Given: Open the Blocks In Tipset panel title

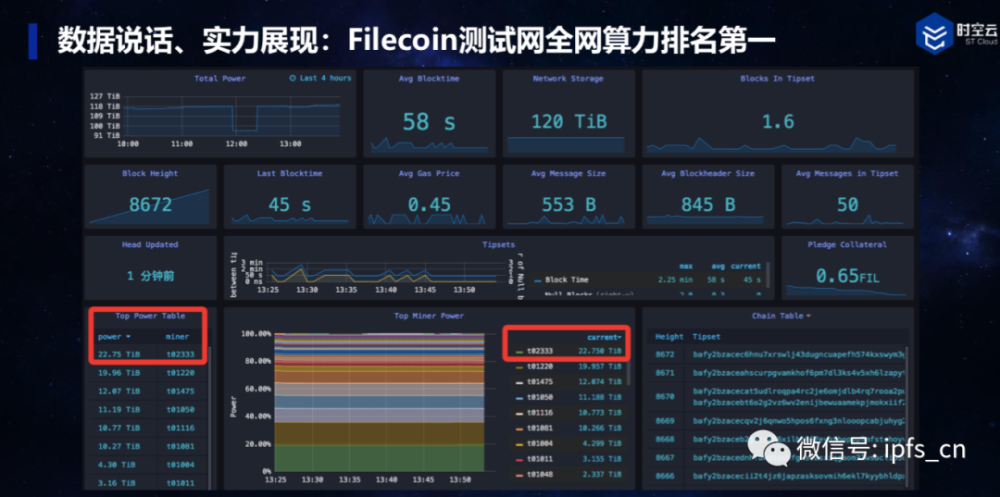Looking at the screenshot, I should (777, 78).
